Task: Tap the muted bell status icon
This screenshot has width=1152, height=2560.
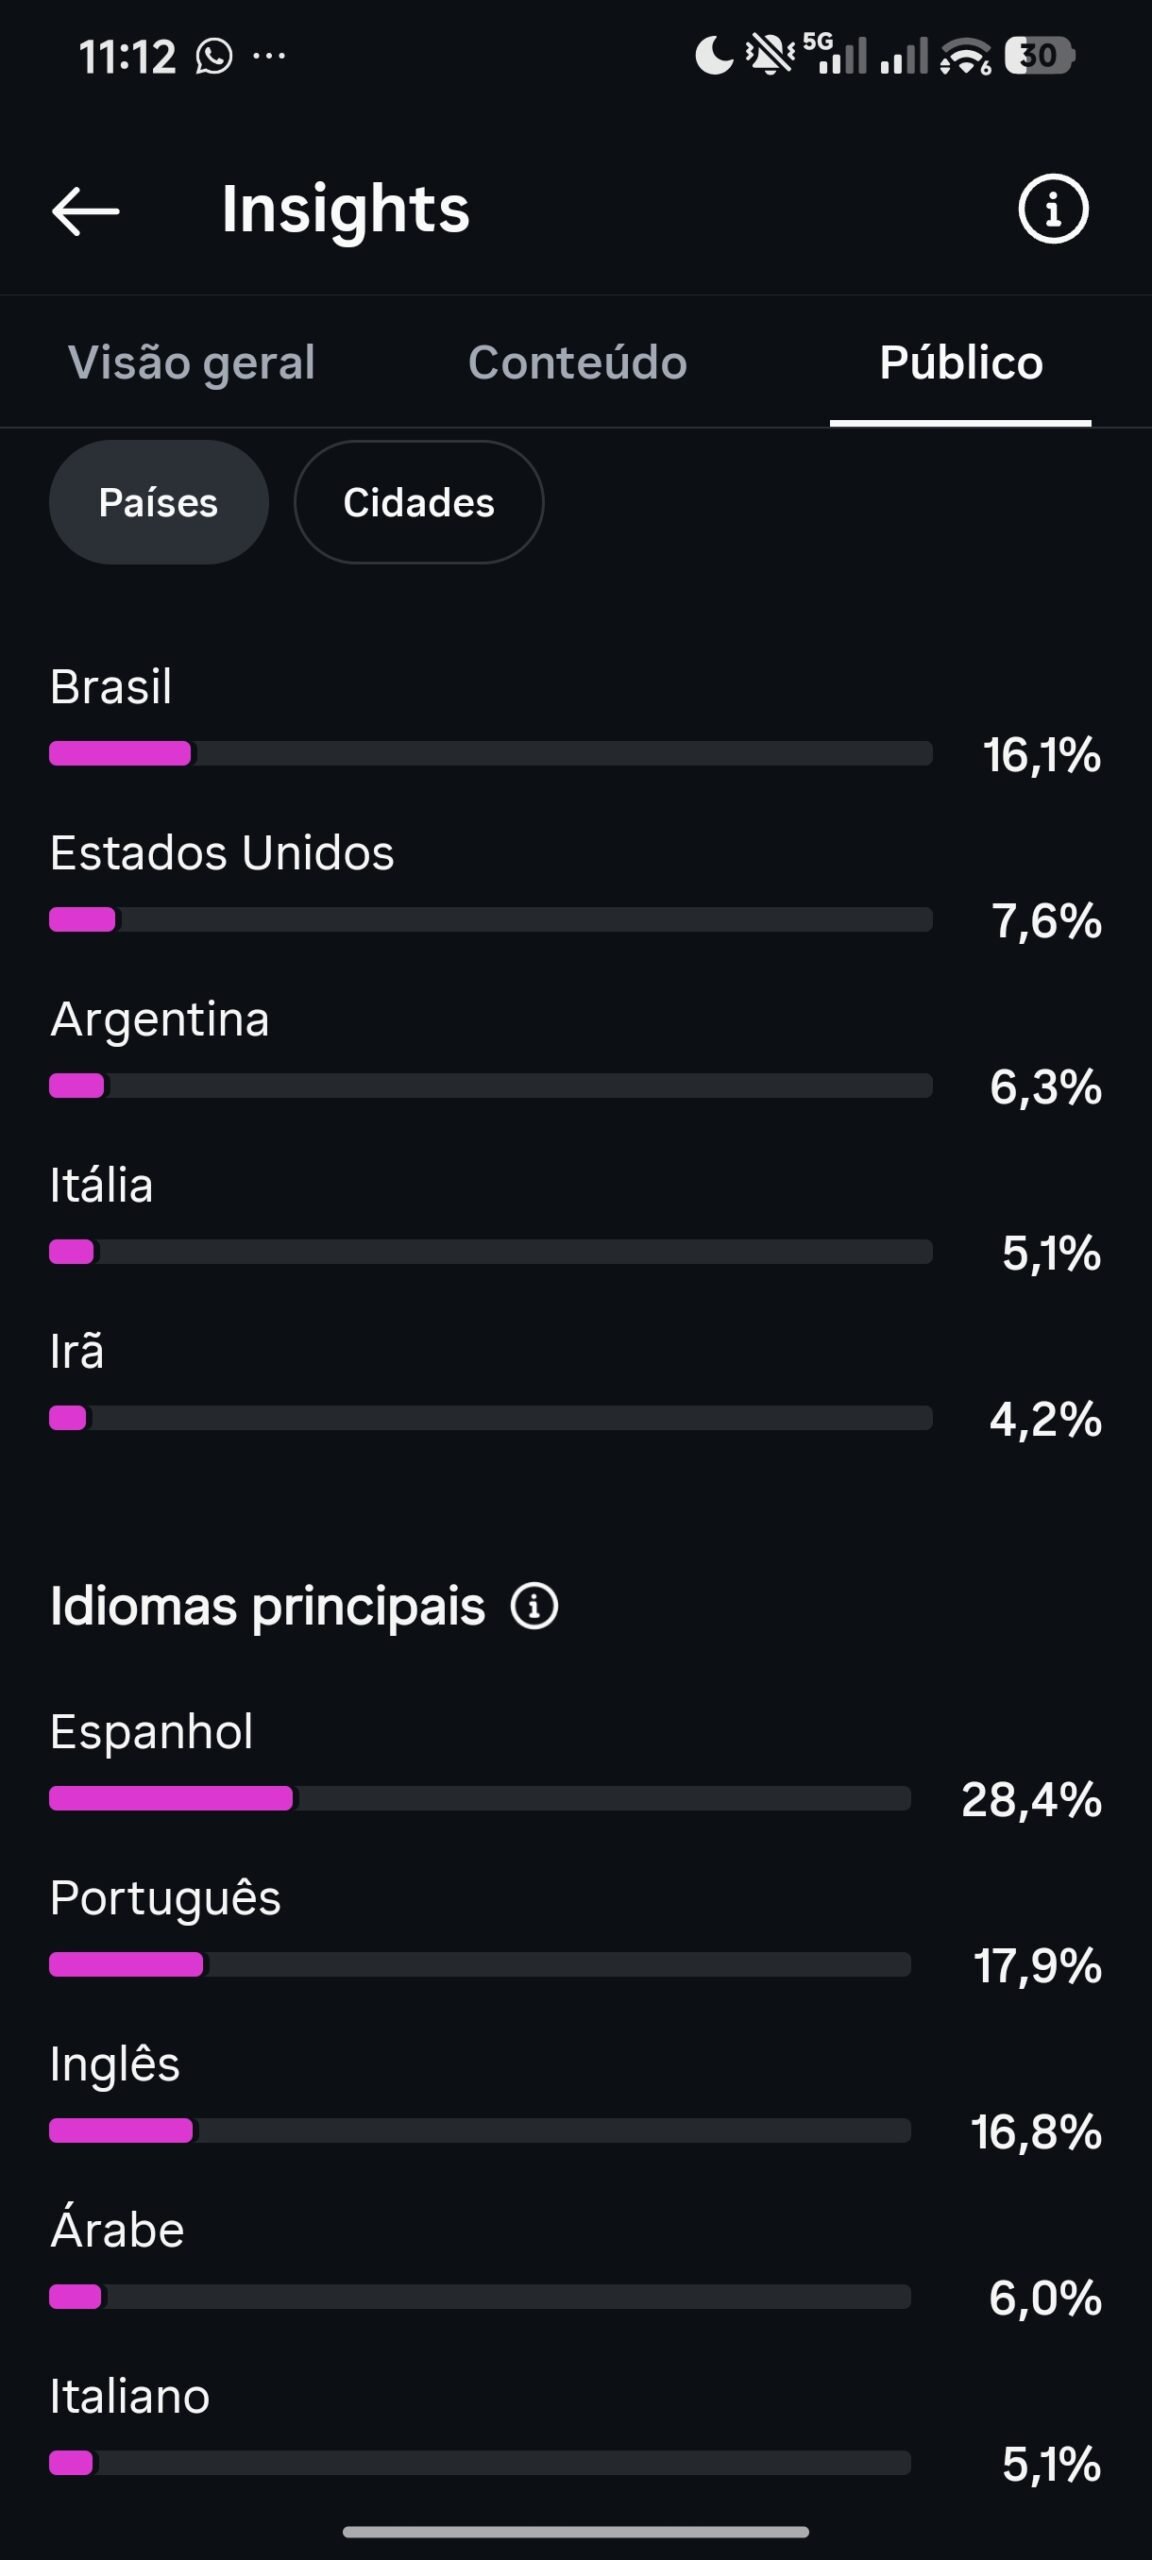Action: click(x=770, y=55)
